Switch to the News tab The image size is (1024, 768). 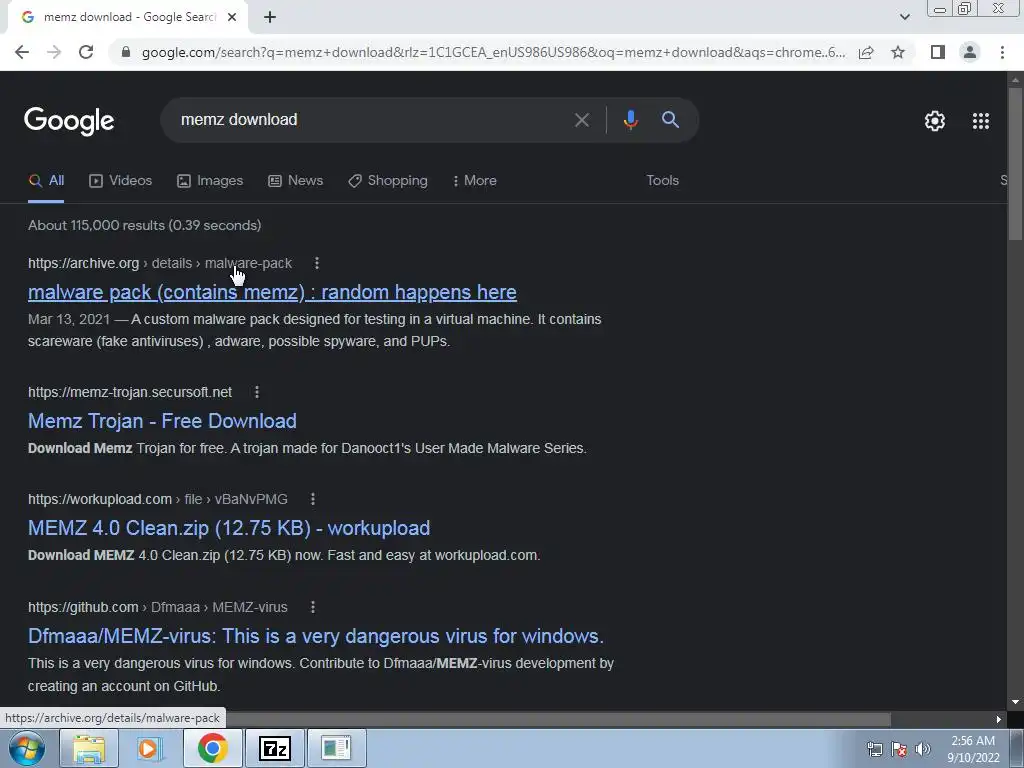(x=295, y=181)
